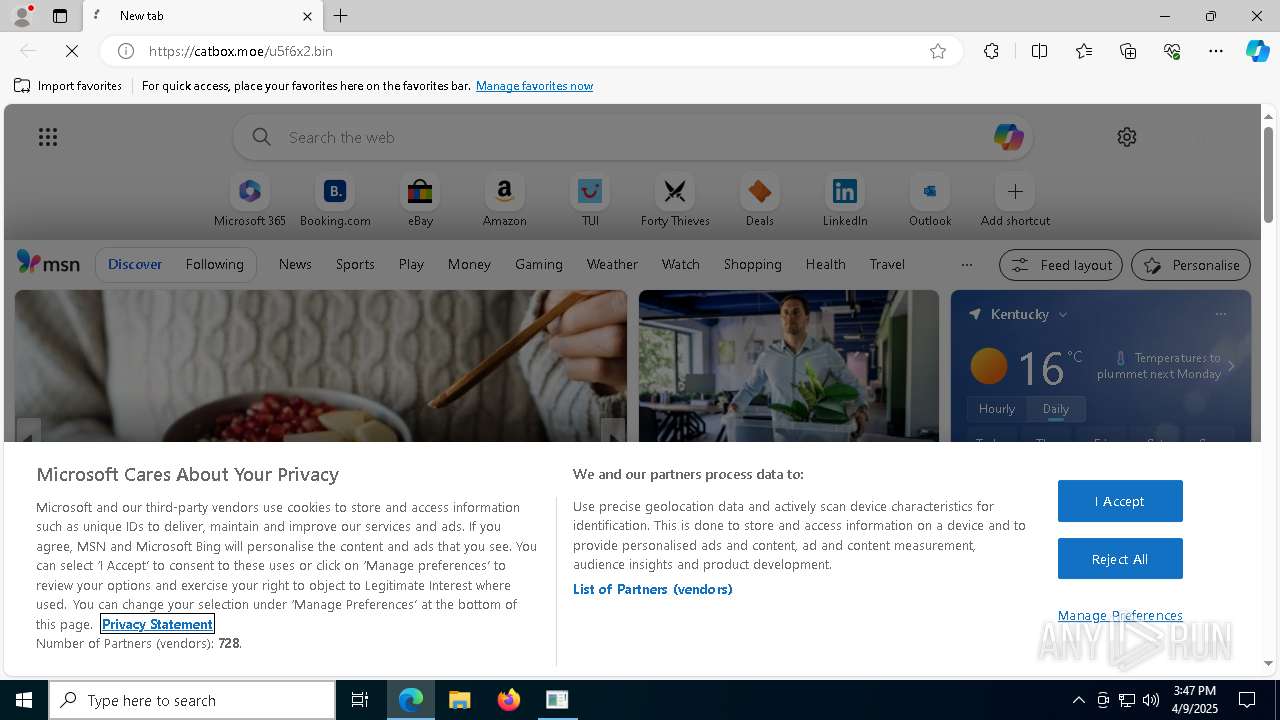Open the Money menu item
This screenshot has width=1280, height=720.
click(x=469, y=264)
